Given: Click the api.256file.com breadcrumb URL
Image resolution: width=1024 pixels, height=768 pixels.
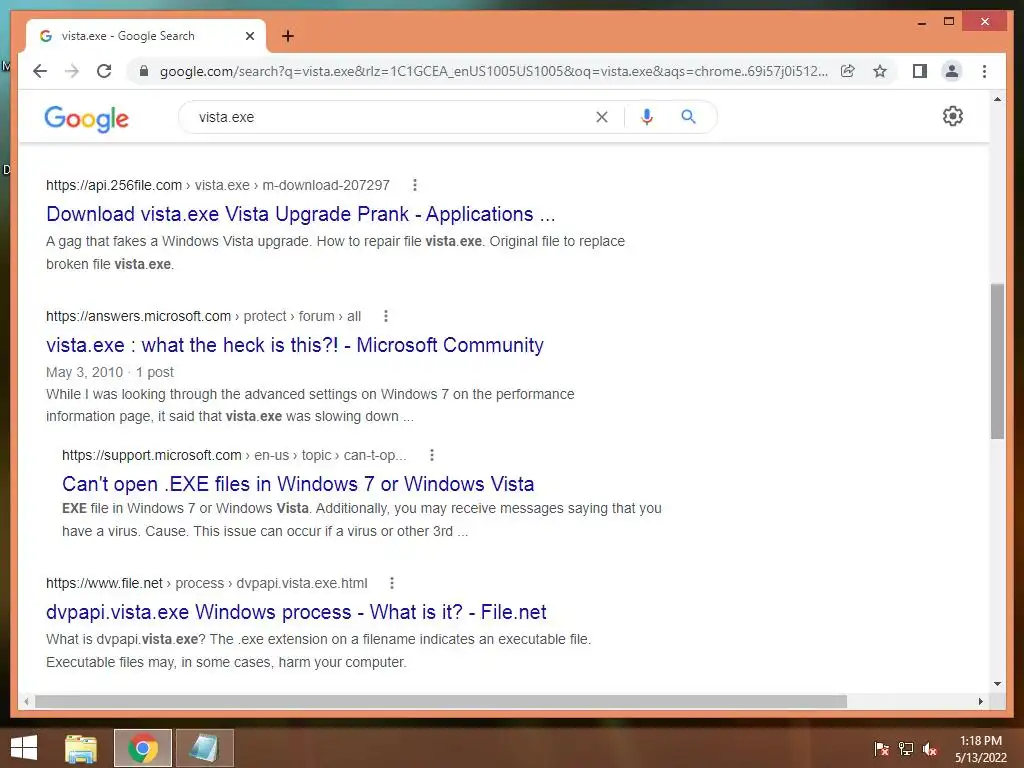Looking at the screenshot, I should click(x=217, y=185).
